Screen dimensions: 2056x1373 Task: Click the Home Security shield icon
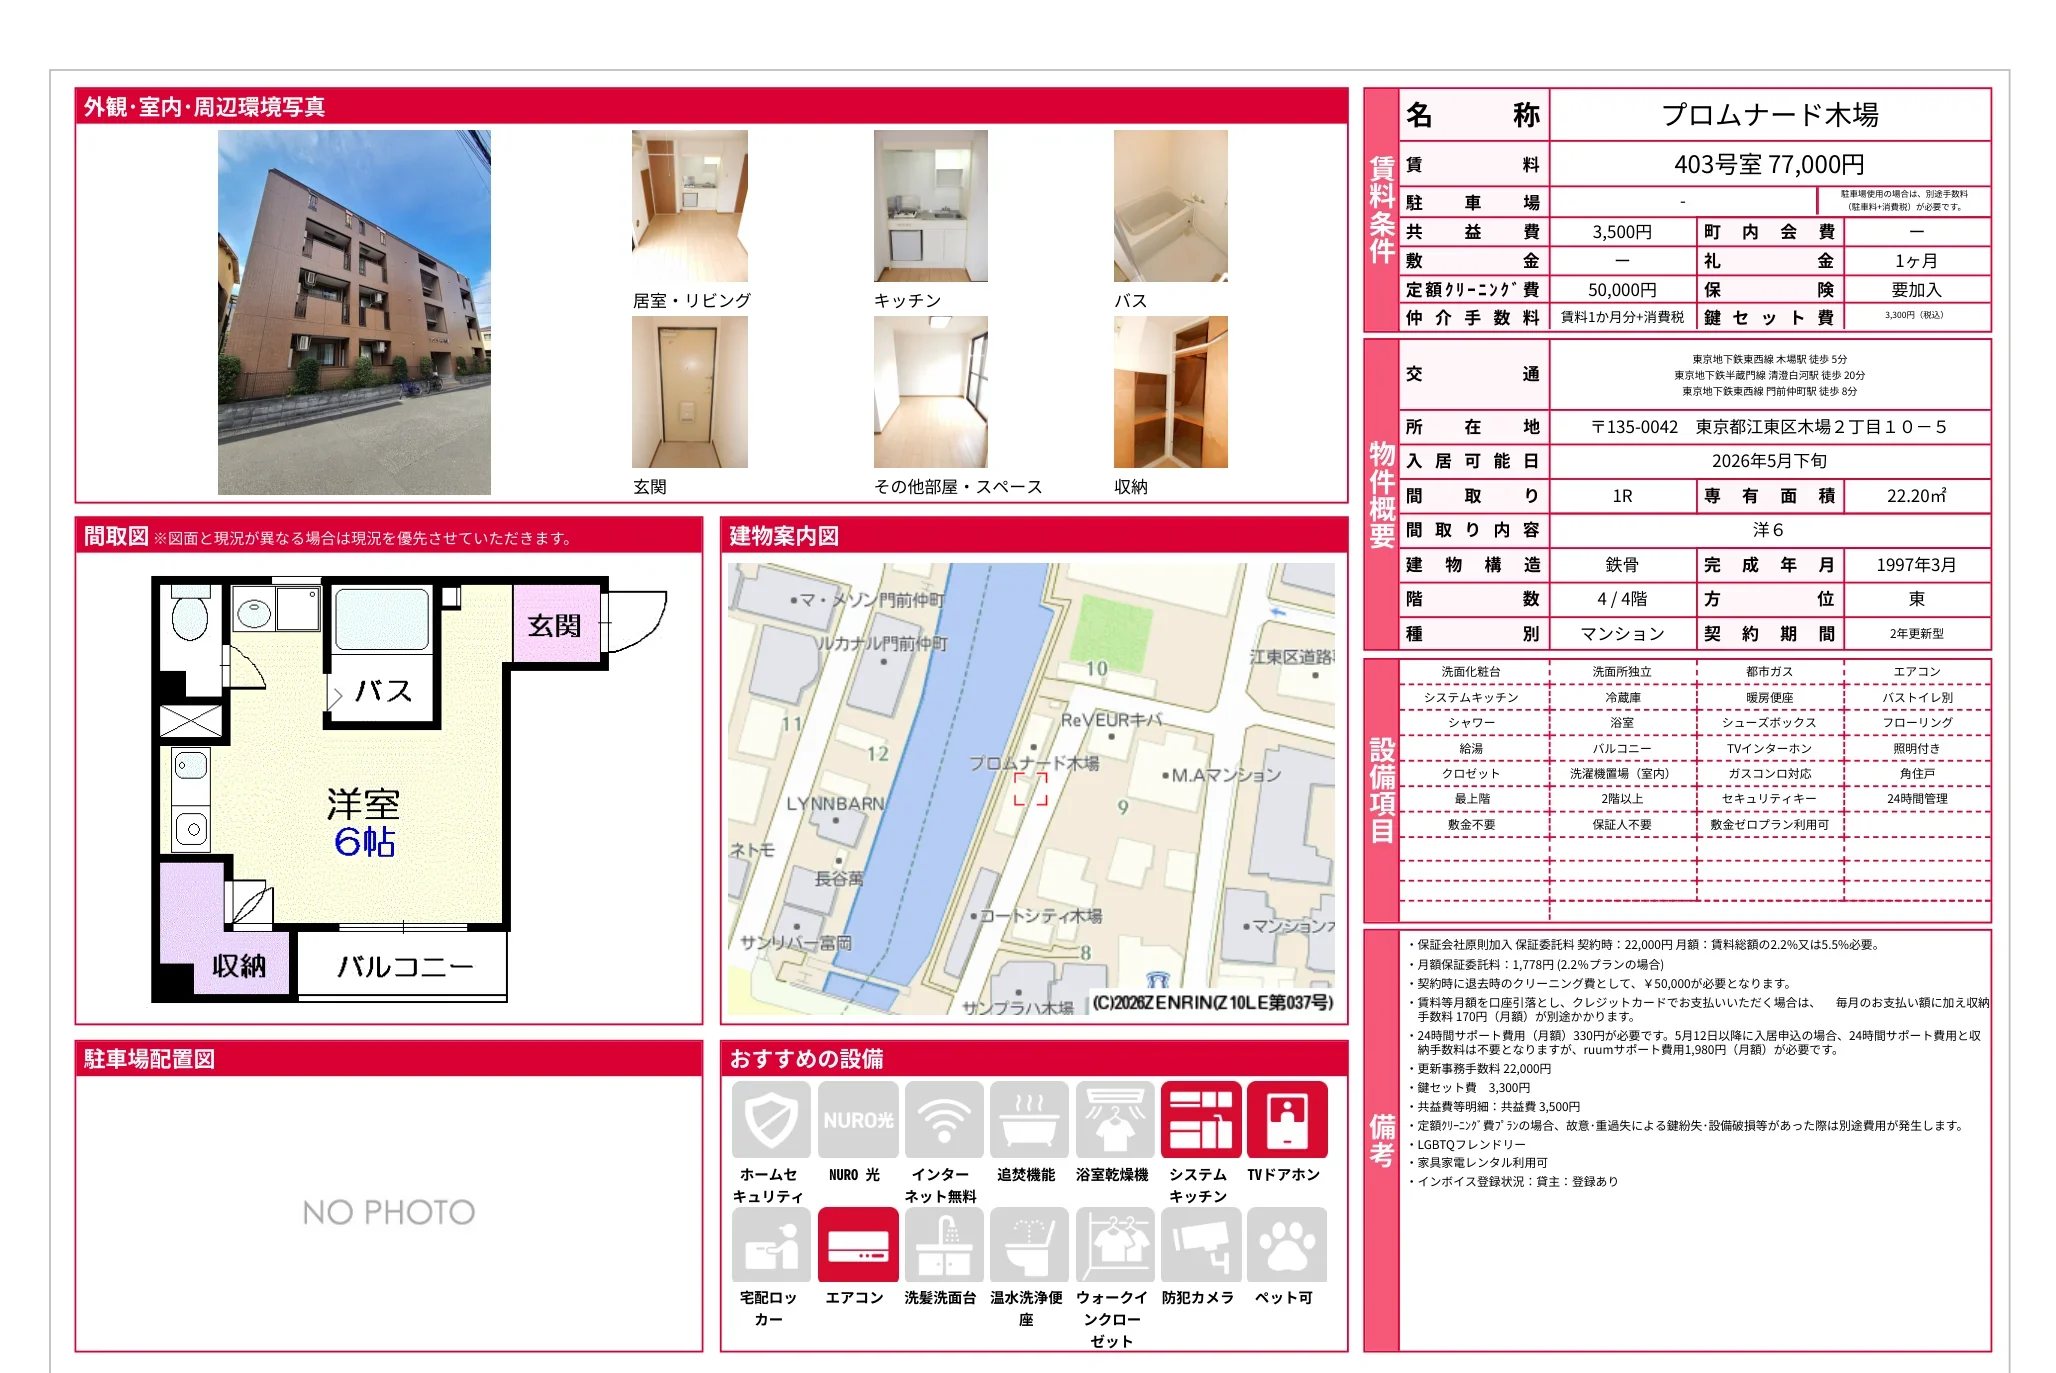pyautogui.click(x=771, y=1120)
